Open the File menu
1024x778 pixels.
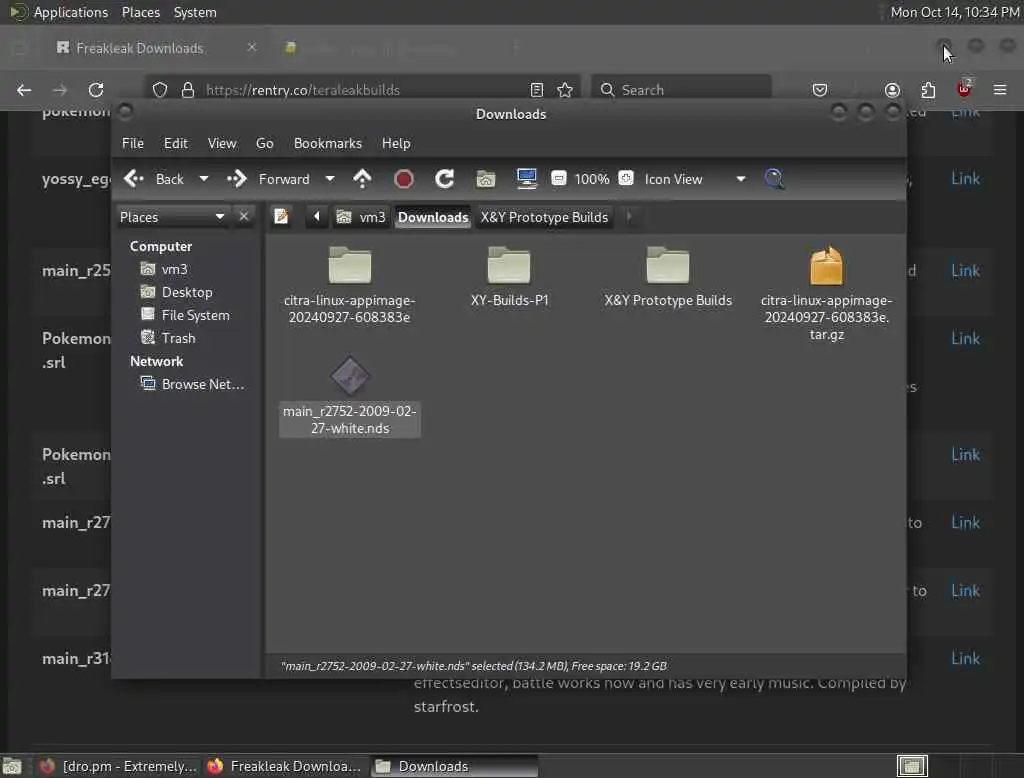click(x=133, y=143)
